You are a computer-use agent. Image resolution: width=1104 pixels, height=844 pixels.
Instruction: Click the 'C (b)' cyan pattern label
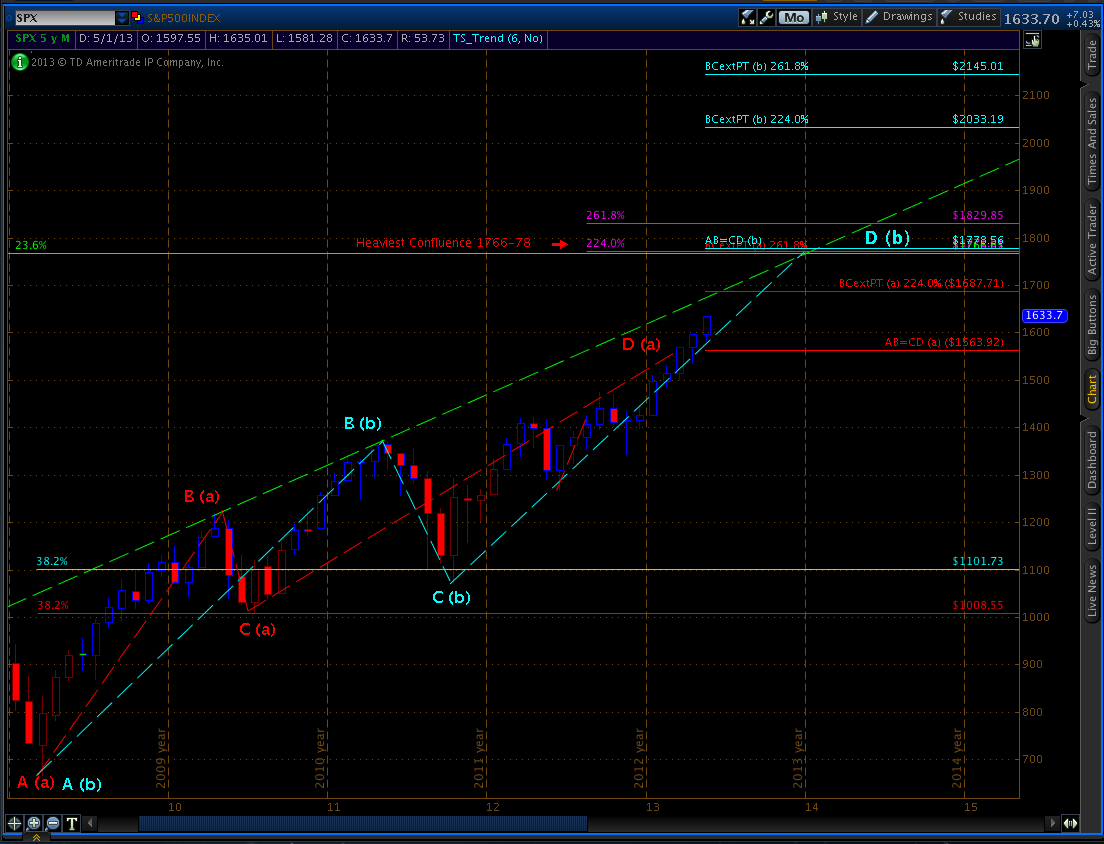tap(451, 598)
